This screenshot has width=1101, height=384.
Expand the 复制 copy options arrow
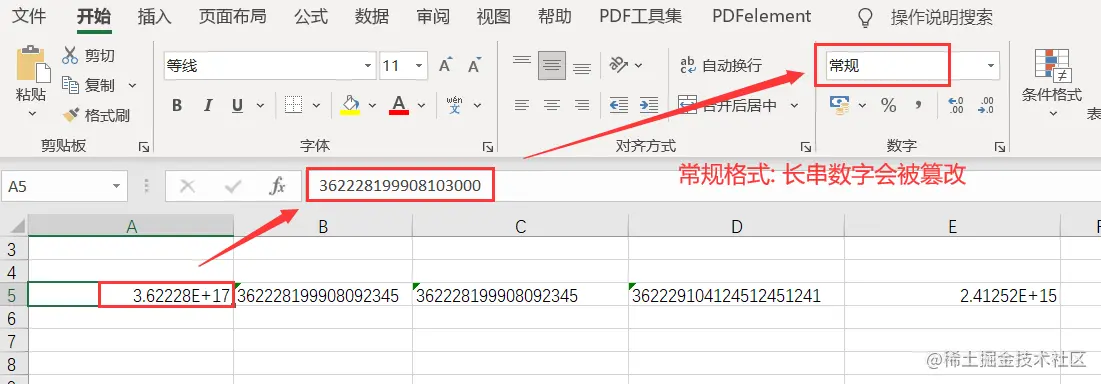pos(132,86)
